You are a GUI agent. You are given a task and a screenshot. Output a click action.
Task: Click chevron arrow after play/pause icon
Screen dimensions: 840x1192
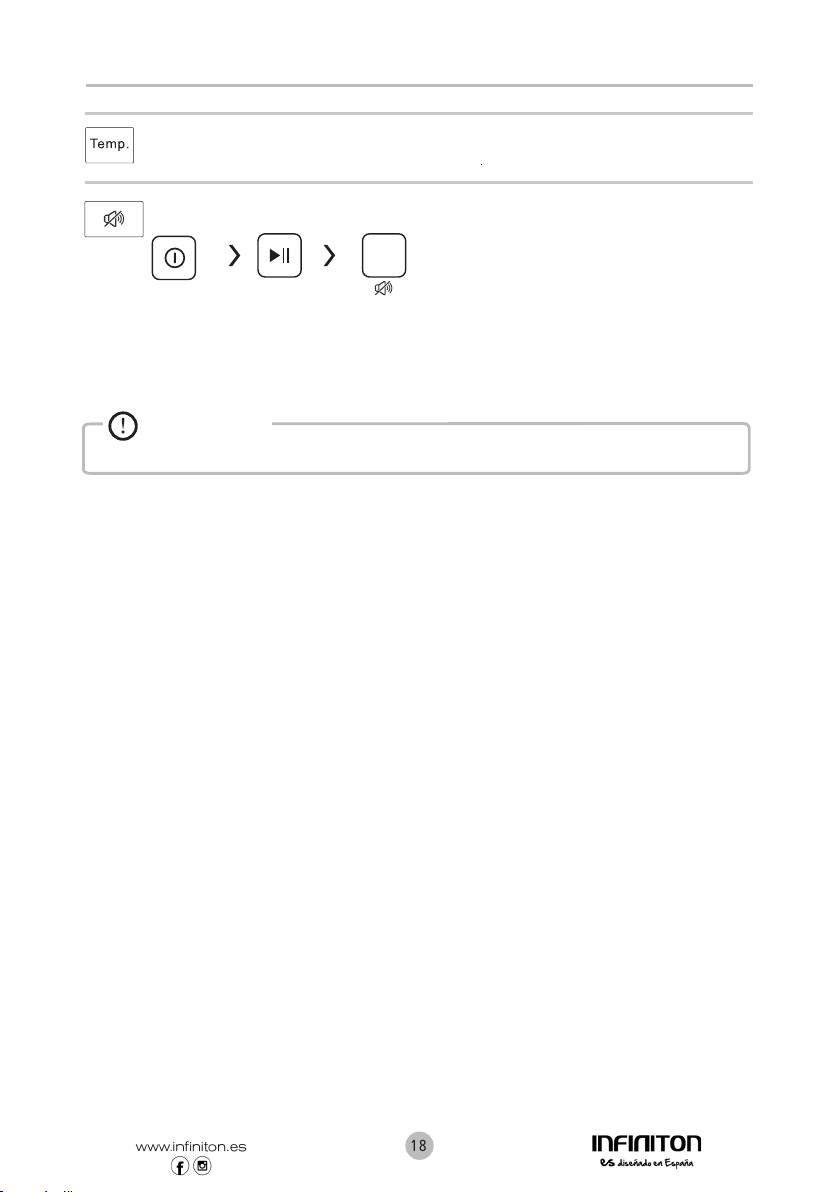pos(329,255)
